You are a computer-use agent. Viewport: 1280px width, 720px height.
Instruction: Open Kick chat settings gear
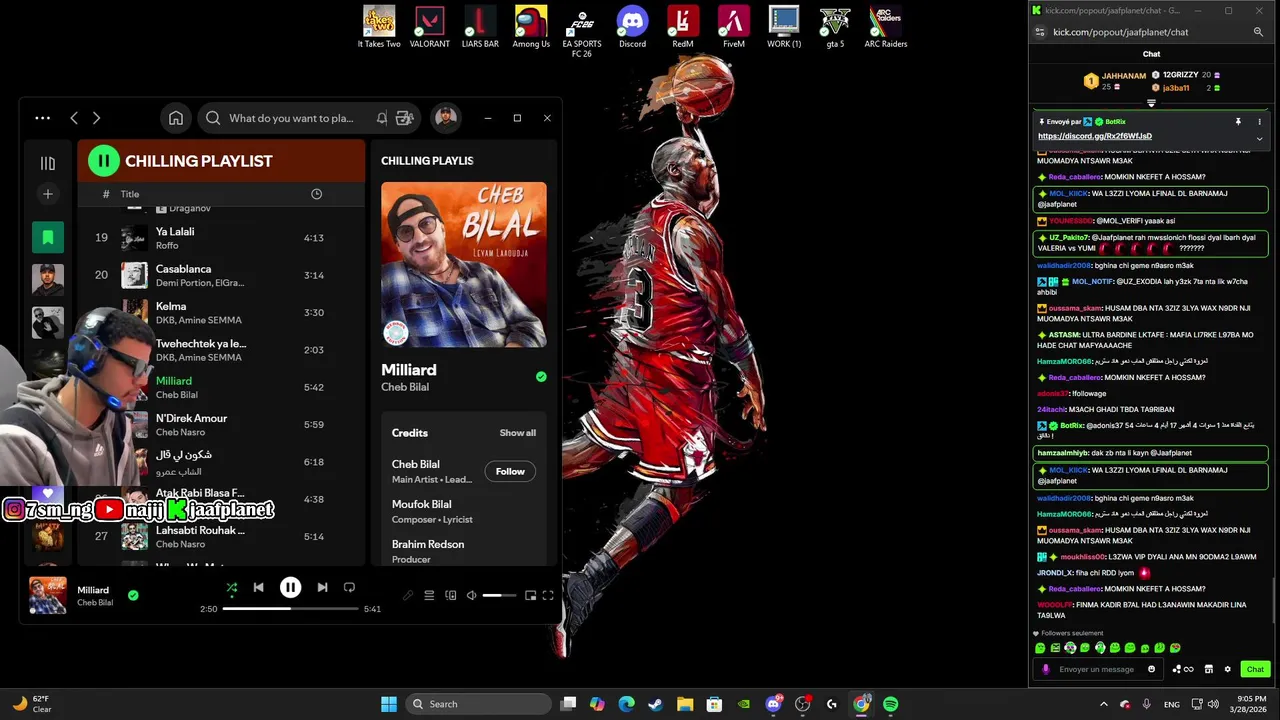click(x=1227, y=669)
